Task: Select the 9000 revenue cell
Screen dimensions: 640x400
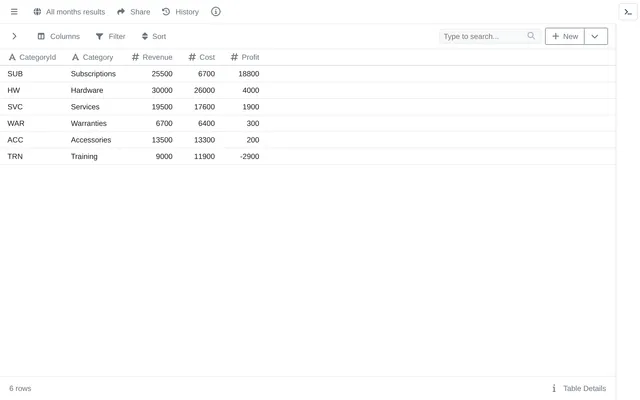Action: tap(164, 156)
